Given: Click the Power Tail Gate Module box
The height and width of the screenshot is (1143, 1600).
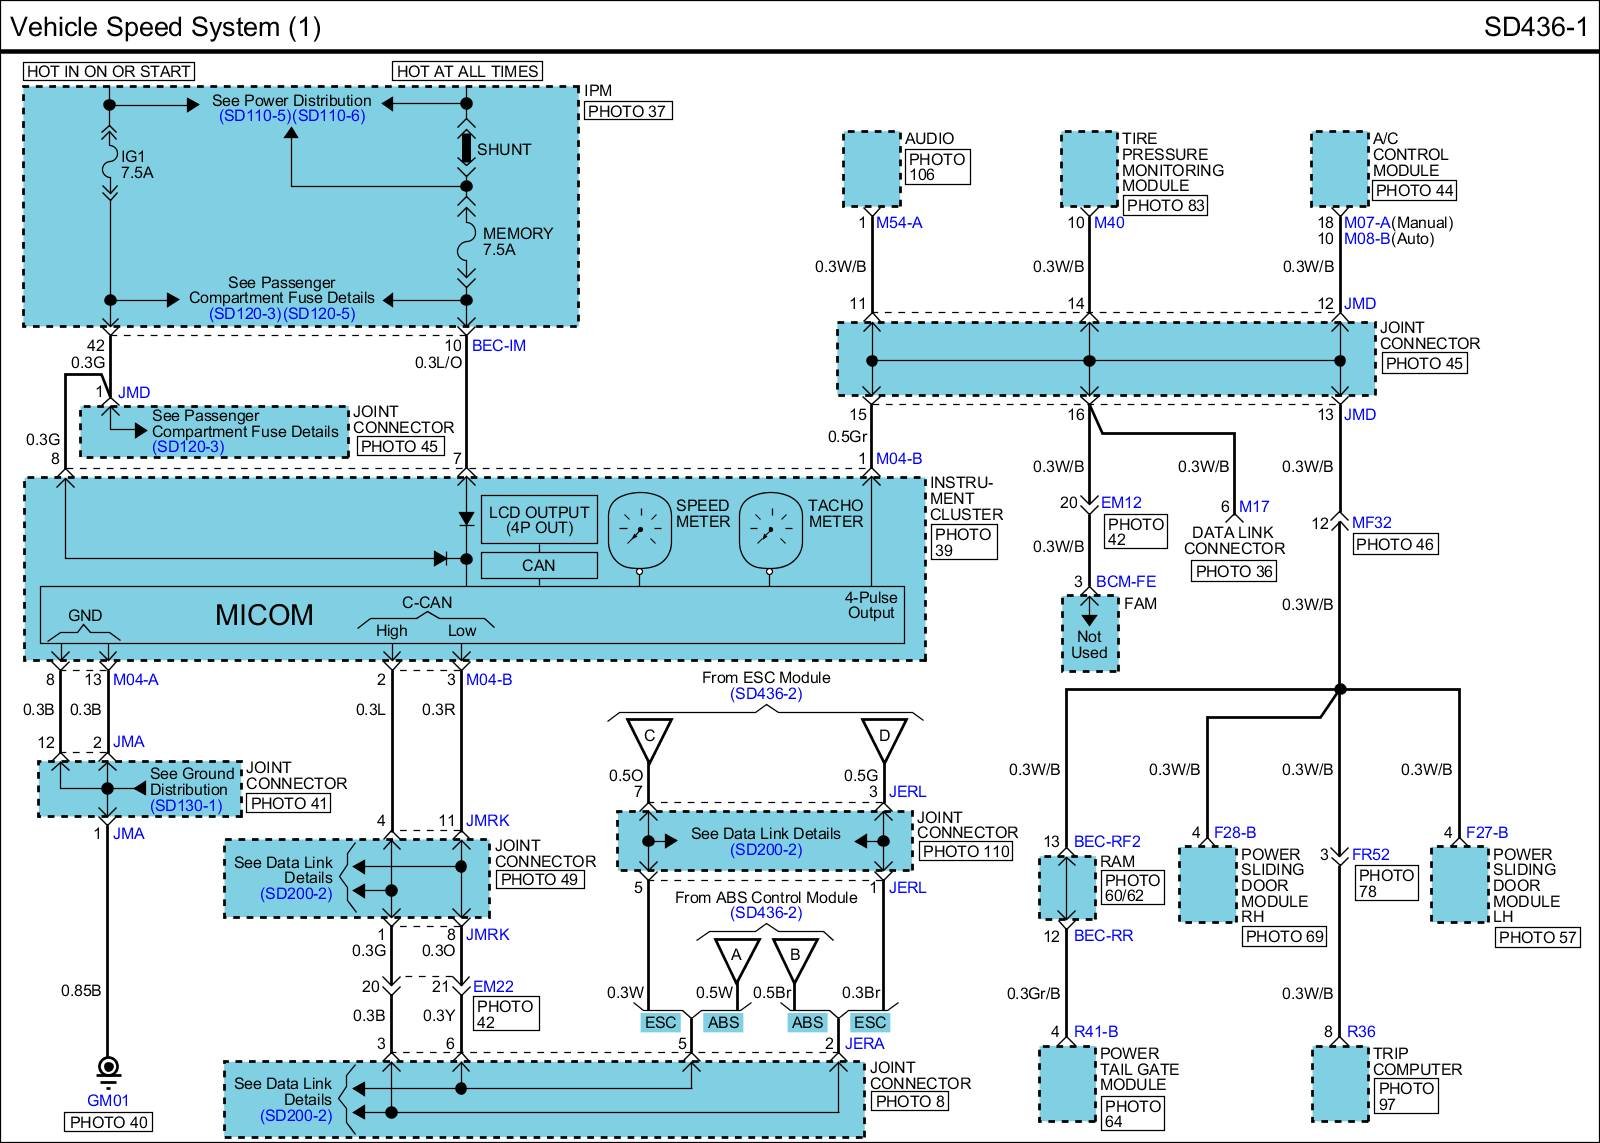Looking at the screenshot, I should (1067, 1084).
